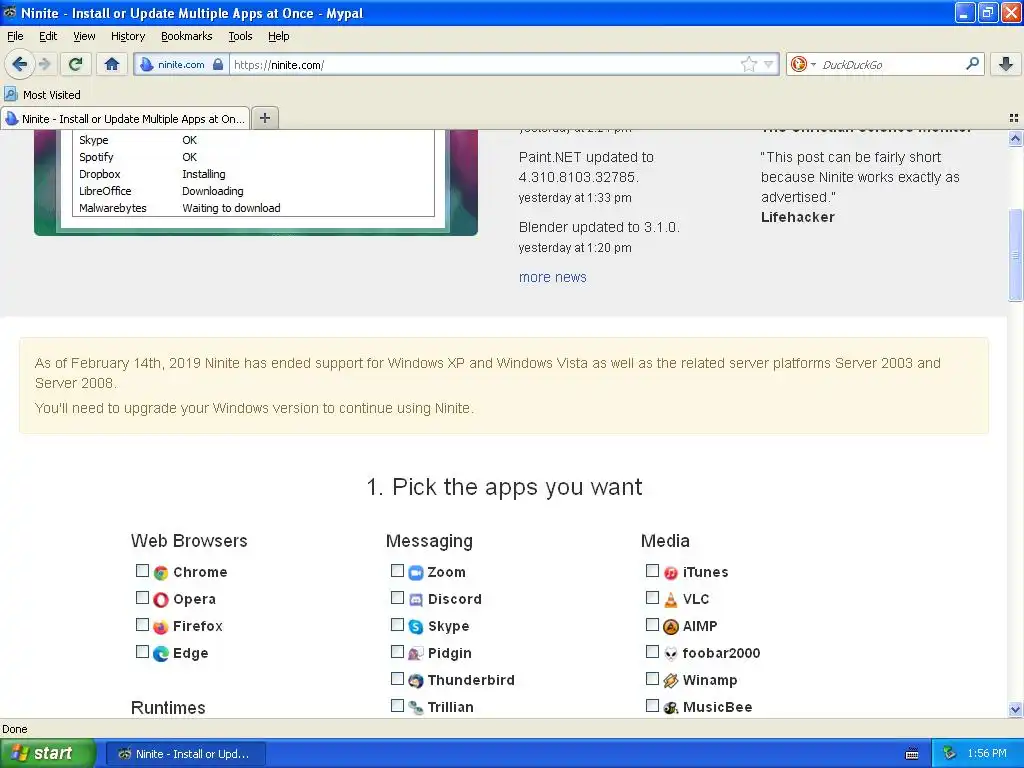The width and height of the screenshot is (1024, 768).
Task: Click the padlock security icon
Action: 218,65
